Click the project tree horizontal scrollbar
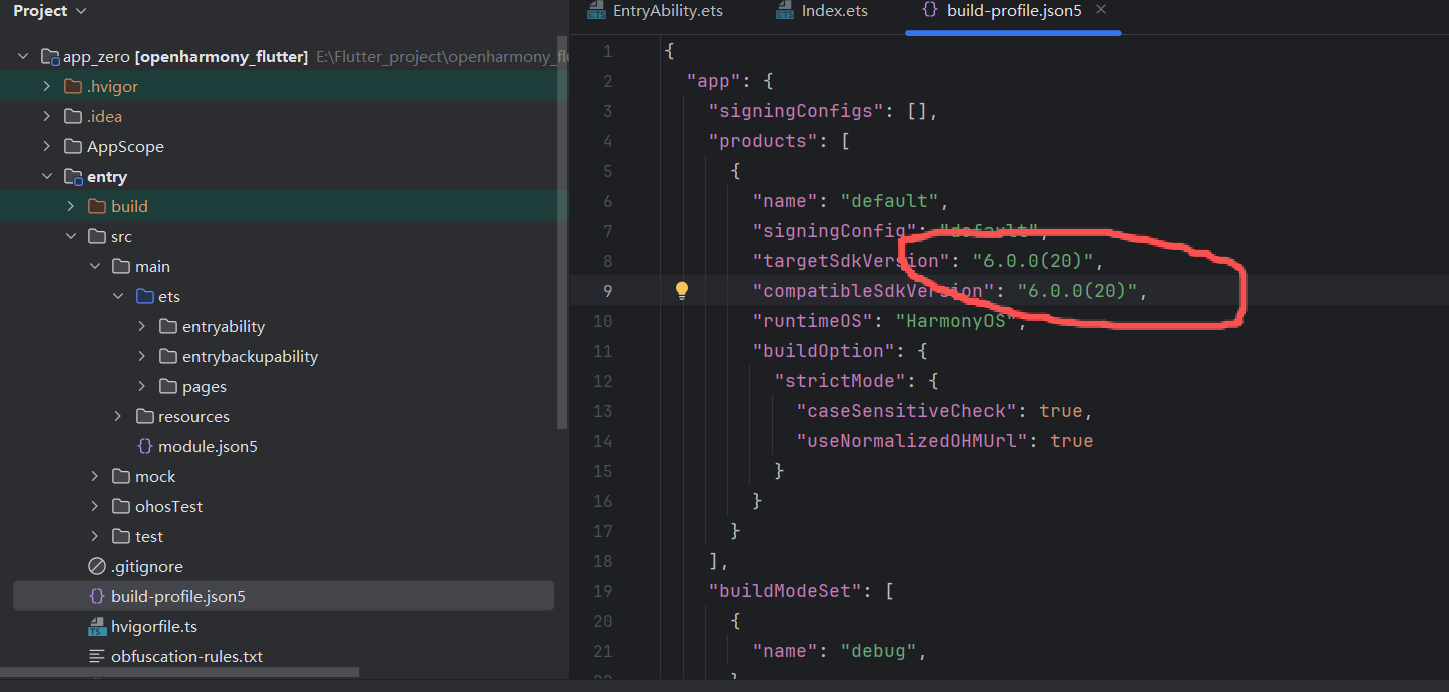 coord(179,673)
